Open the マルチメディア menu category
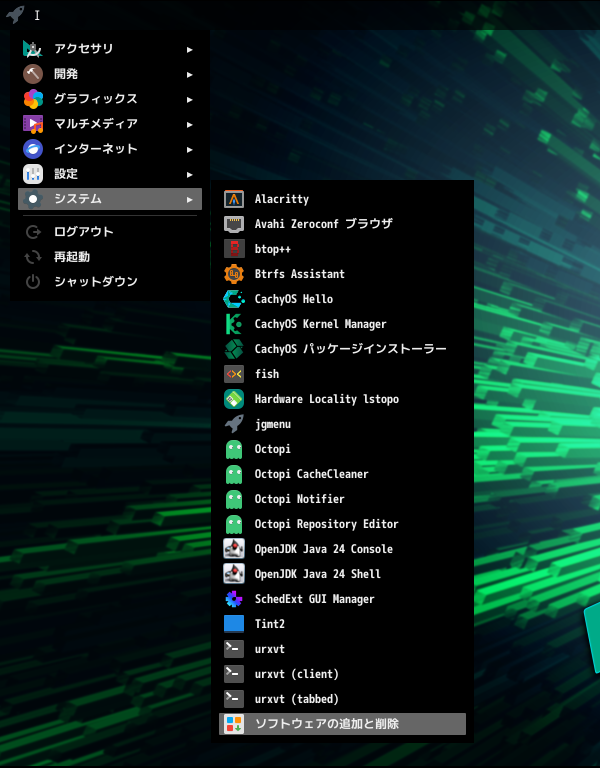Image resolution: width=600 pixels, height=768 pixels. coord(96,124)
